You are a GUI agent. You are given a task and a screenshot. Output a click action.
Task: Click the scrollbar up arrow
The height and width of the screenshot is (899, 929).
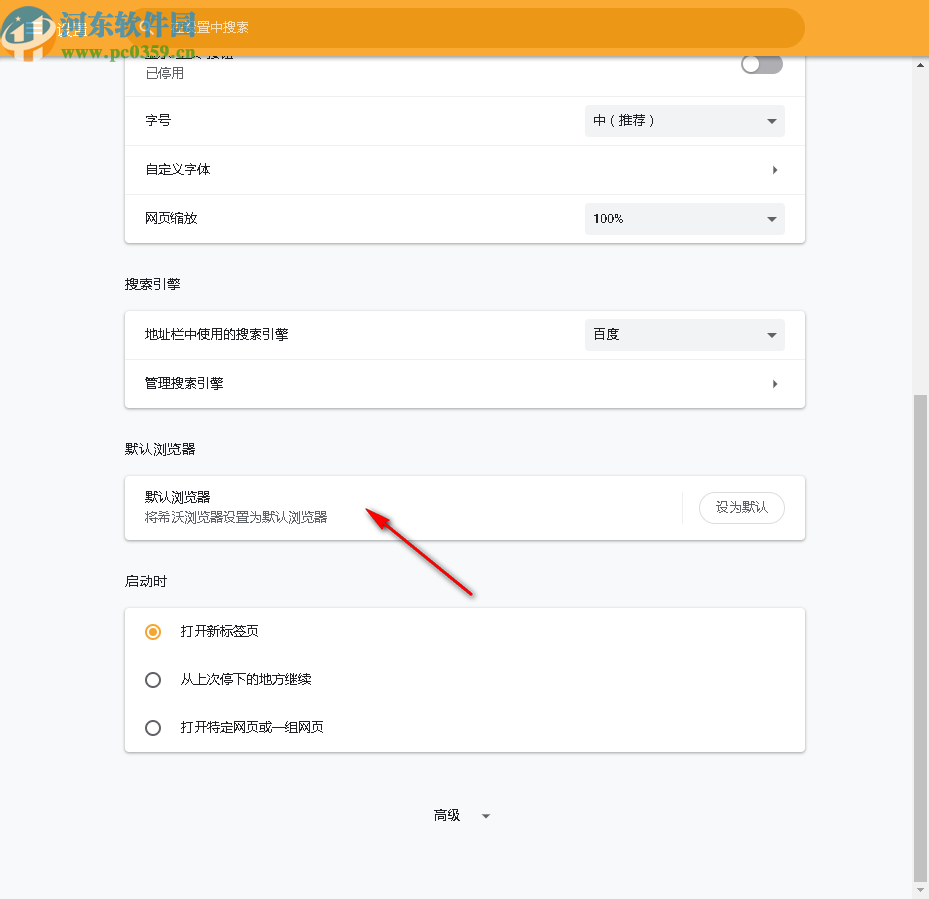click(920, 65)
